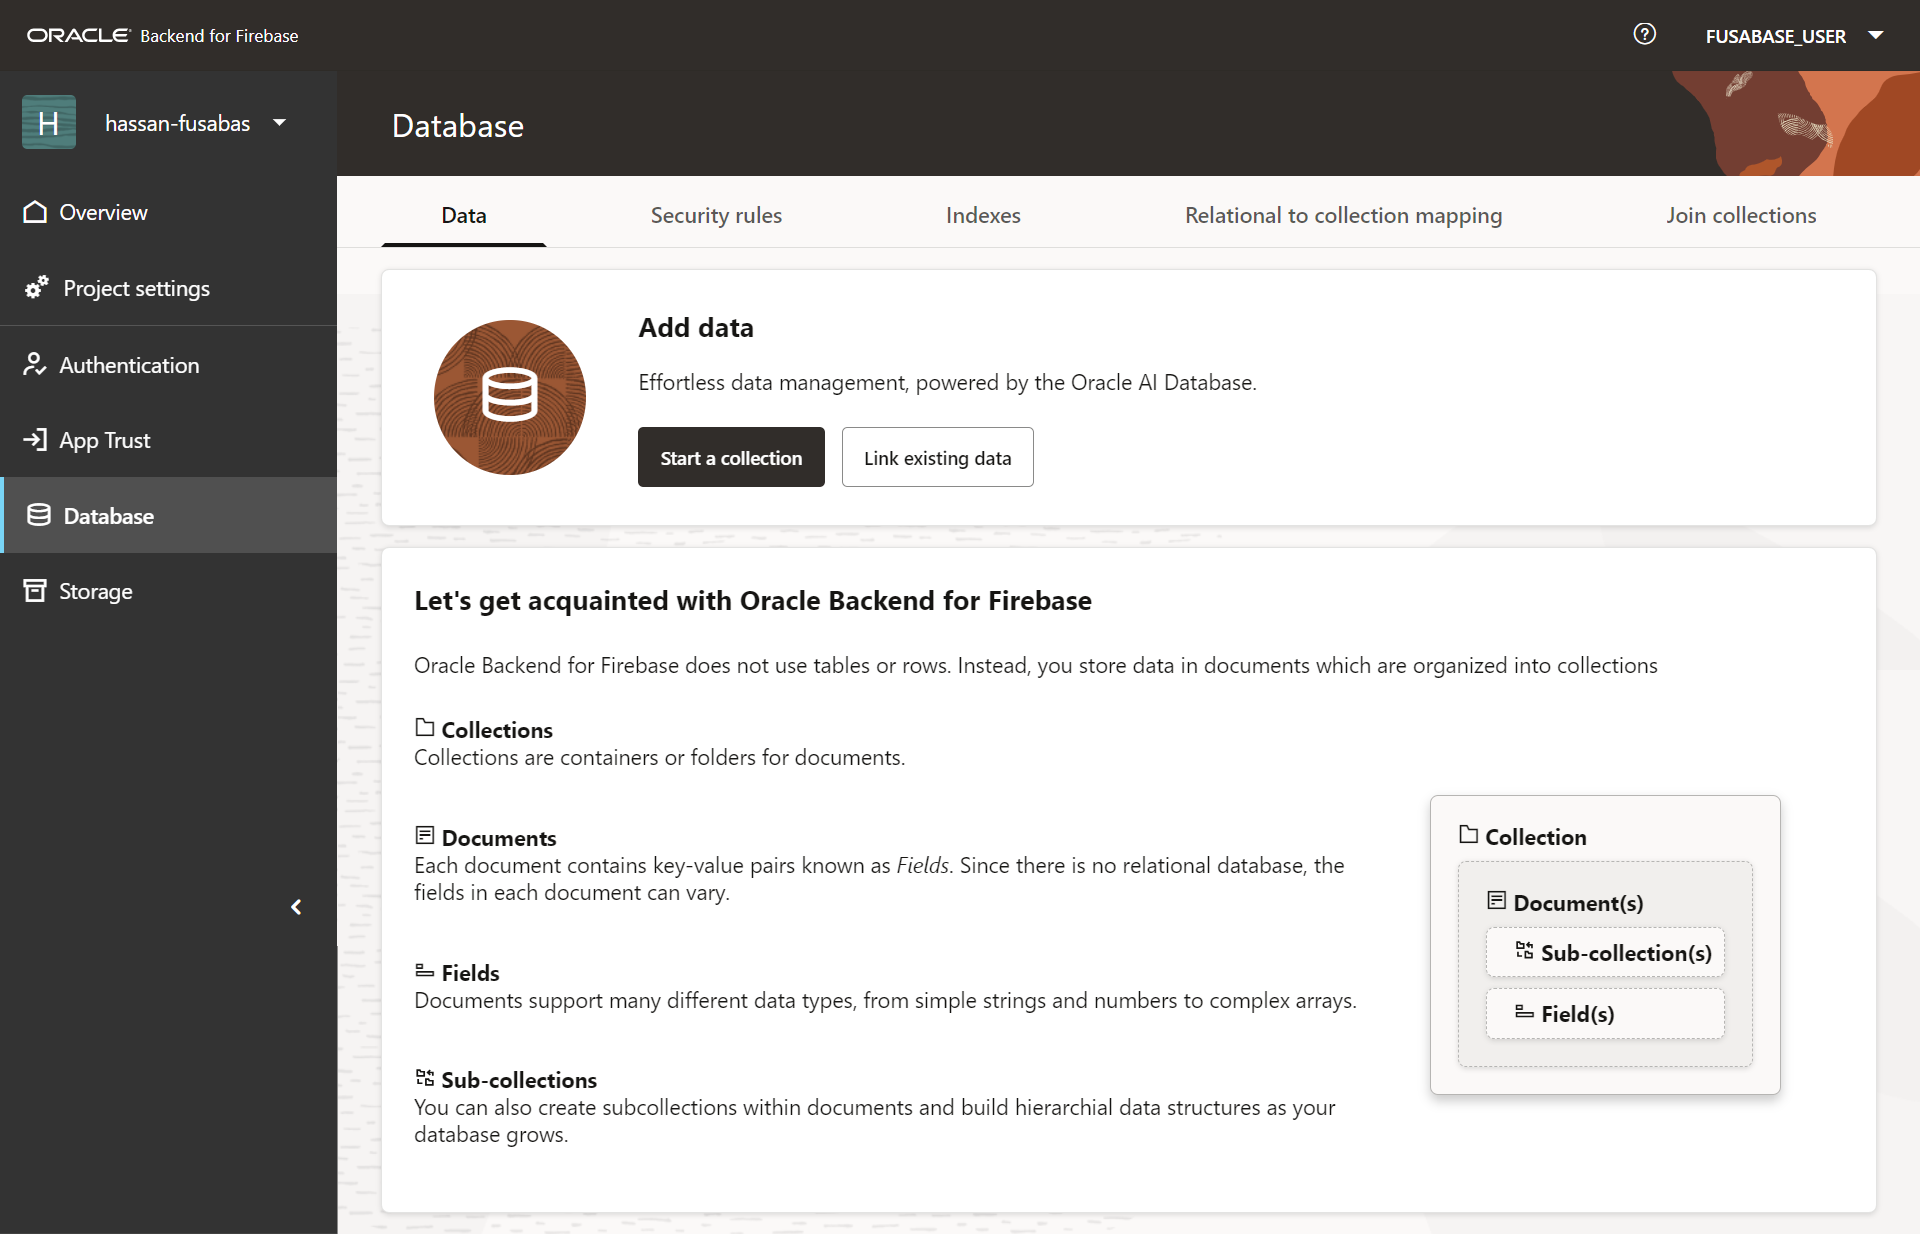Click the Collections heading text
1920x1234 pixels.
point(497,730)
